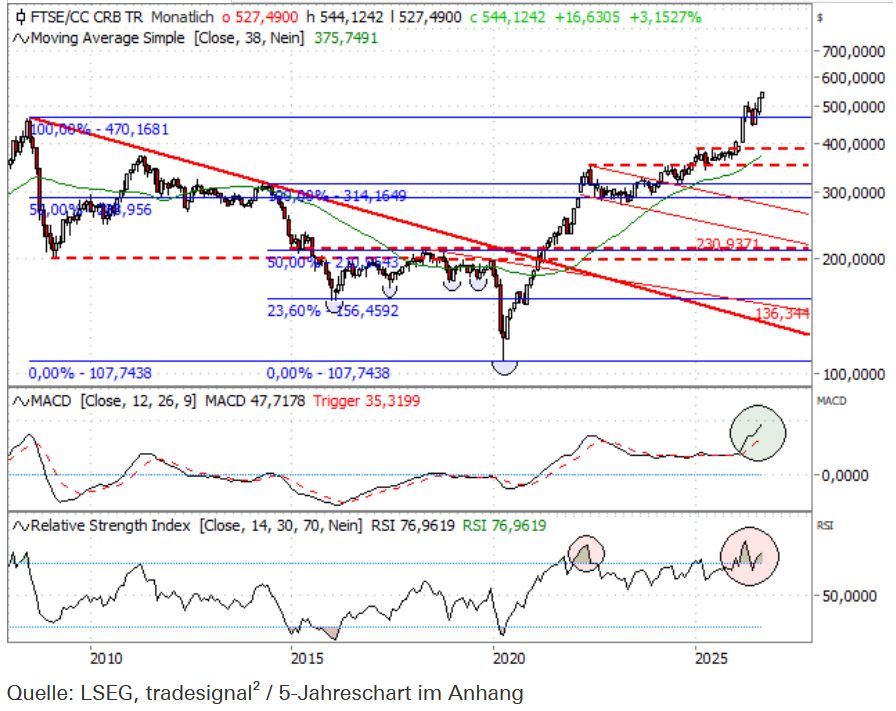Click the 50,0000 value on the RSI axis

pyautogui.click(x=849, y=596)
